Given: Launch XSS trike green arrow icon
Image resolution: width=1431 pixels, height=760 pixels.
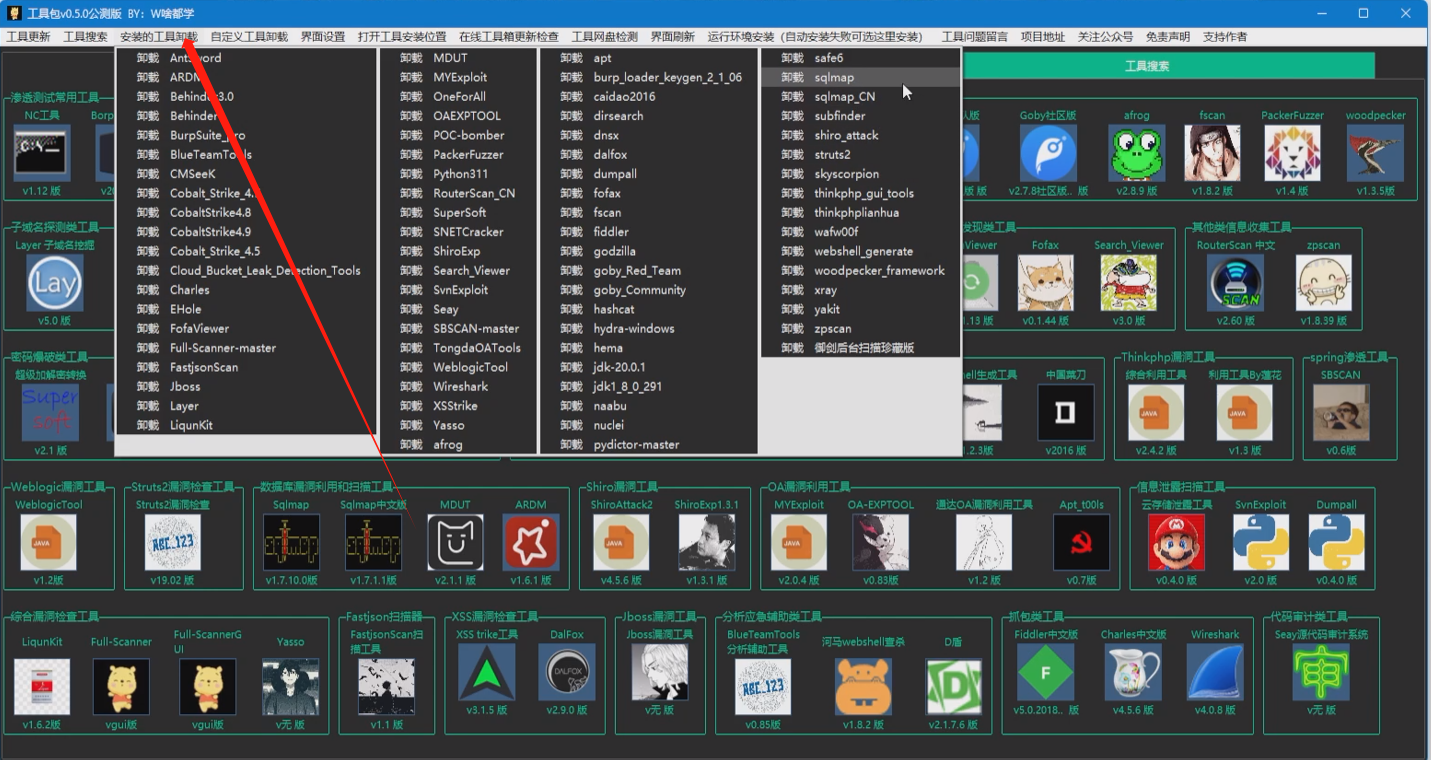Looking at the screenshot, I should 487,672.
